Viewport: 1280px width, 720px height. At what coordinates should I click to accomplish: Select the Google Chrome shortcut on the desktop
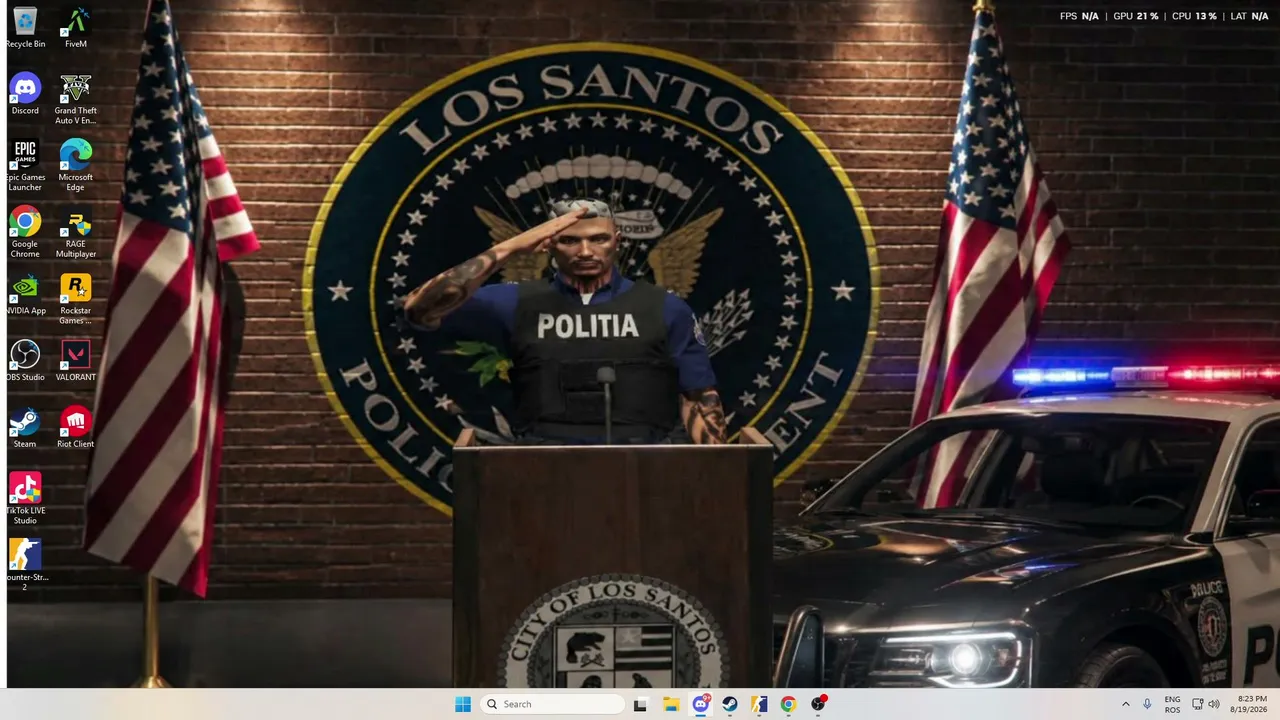point(25,232)
